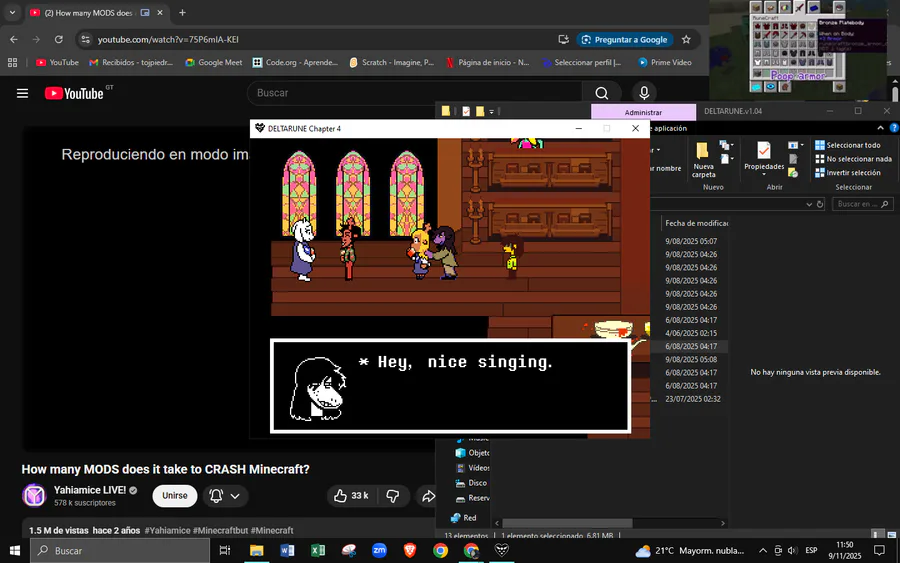This screenshot has height=563, width=900.
Task: Collapse the Explorer ribbon with the chevron
Action: (x=880, y=128)
